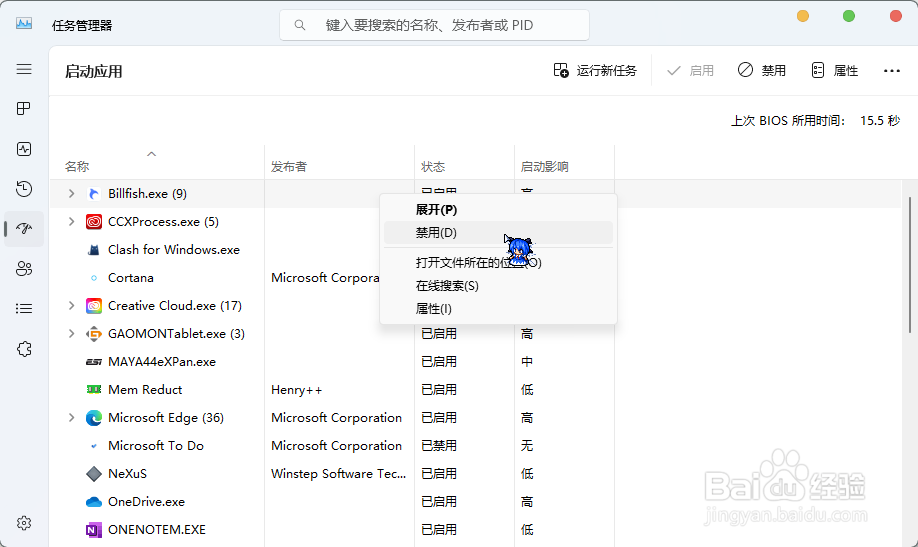The width and height of the screenshot is (918, 547).
Task: Click the vertical scrollbar of the list
Action: 910,265
